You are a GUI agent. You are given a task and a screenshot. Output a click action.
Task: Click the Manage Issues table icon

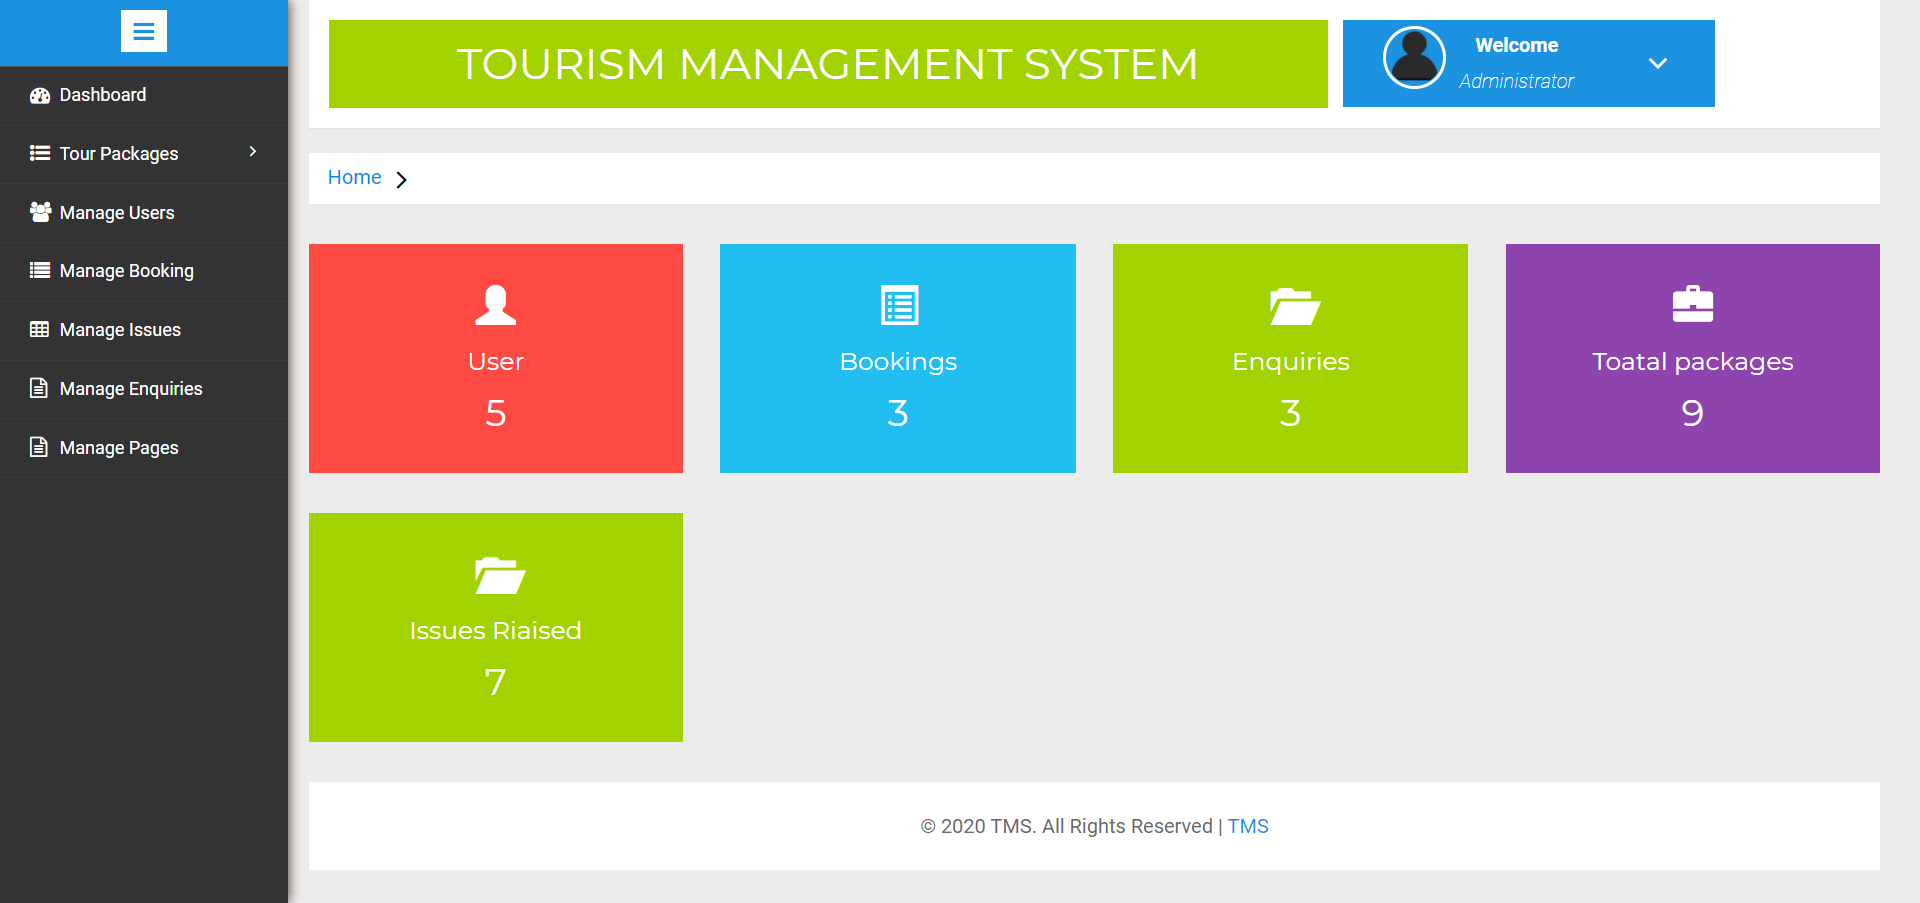40,330
